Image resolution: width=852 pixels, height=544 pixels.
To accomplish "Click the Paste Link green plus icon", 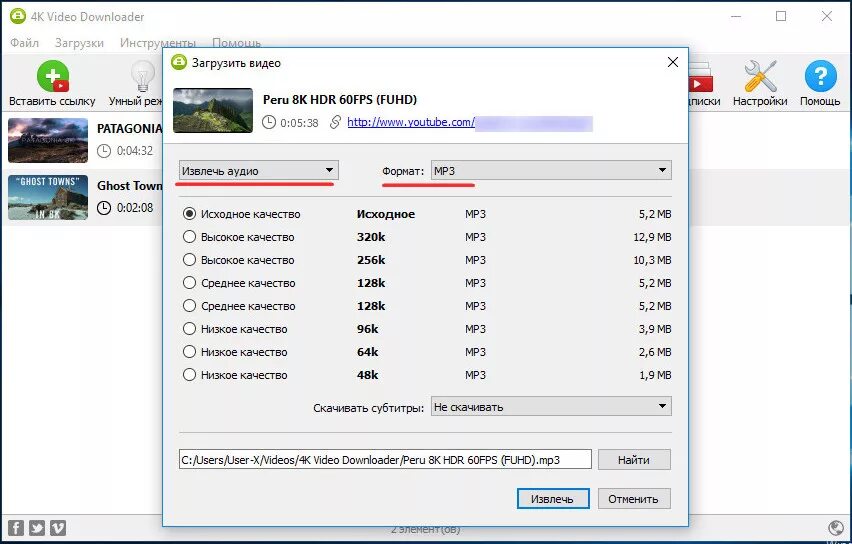I will [x=53, y=76].
